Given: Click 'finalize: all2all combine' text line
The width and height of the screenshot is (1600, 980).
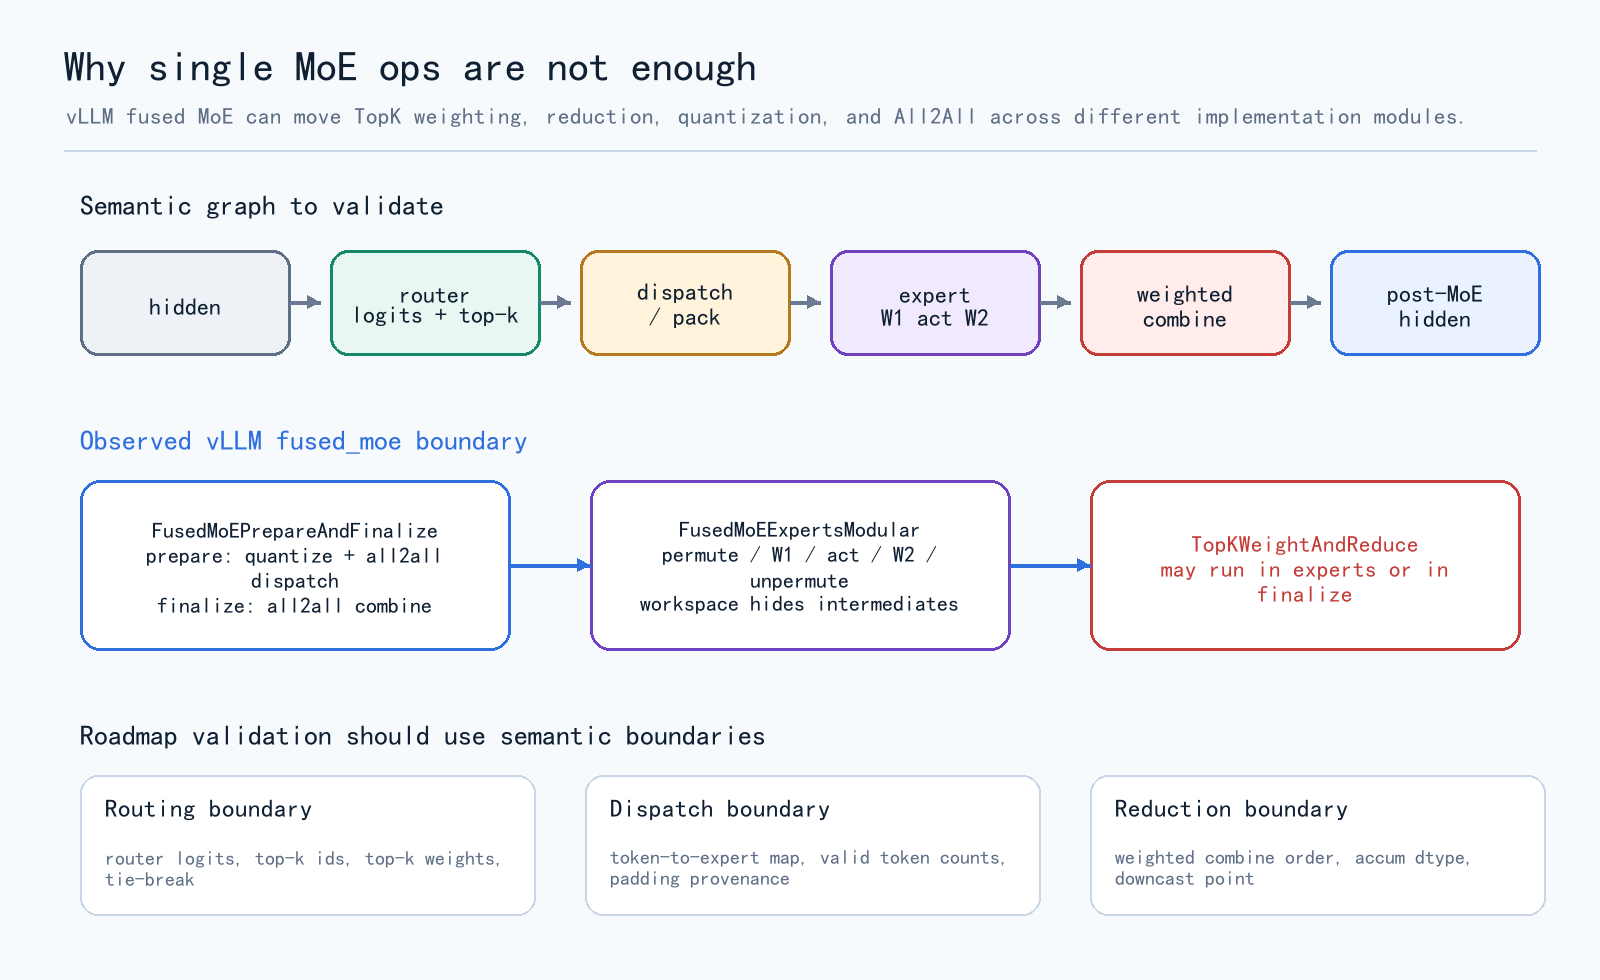Looking at the screenshot, I should (x=294, y=606).
